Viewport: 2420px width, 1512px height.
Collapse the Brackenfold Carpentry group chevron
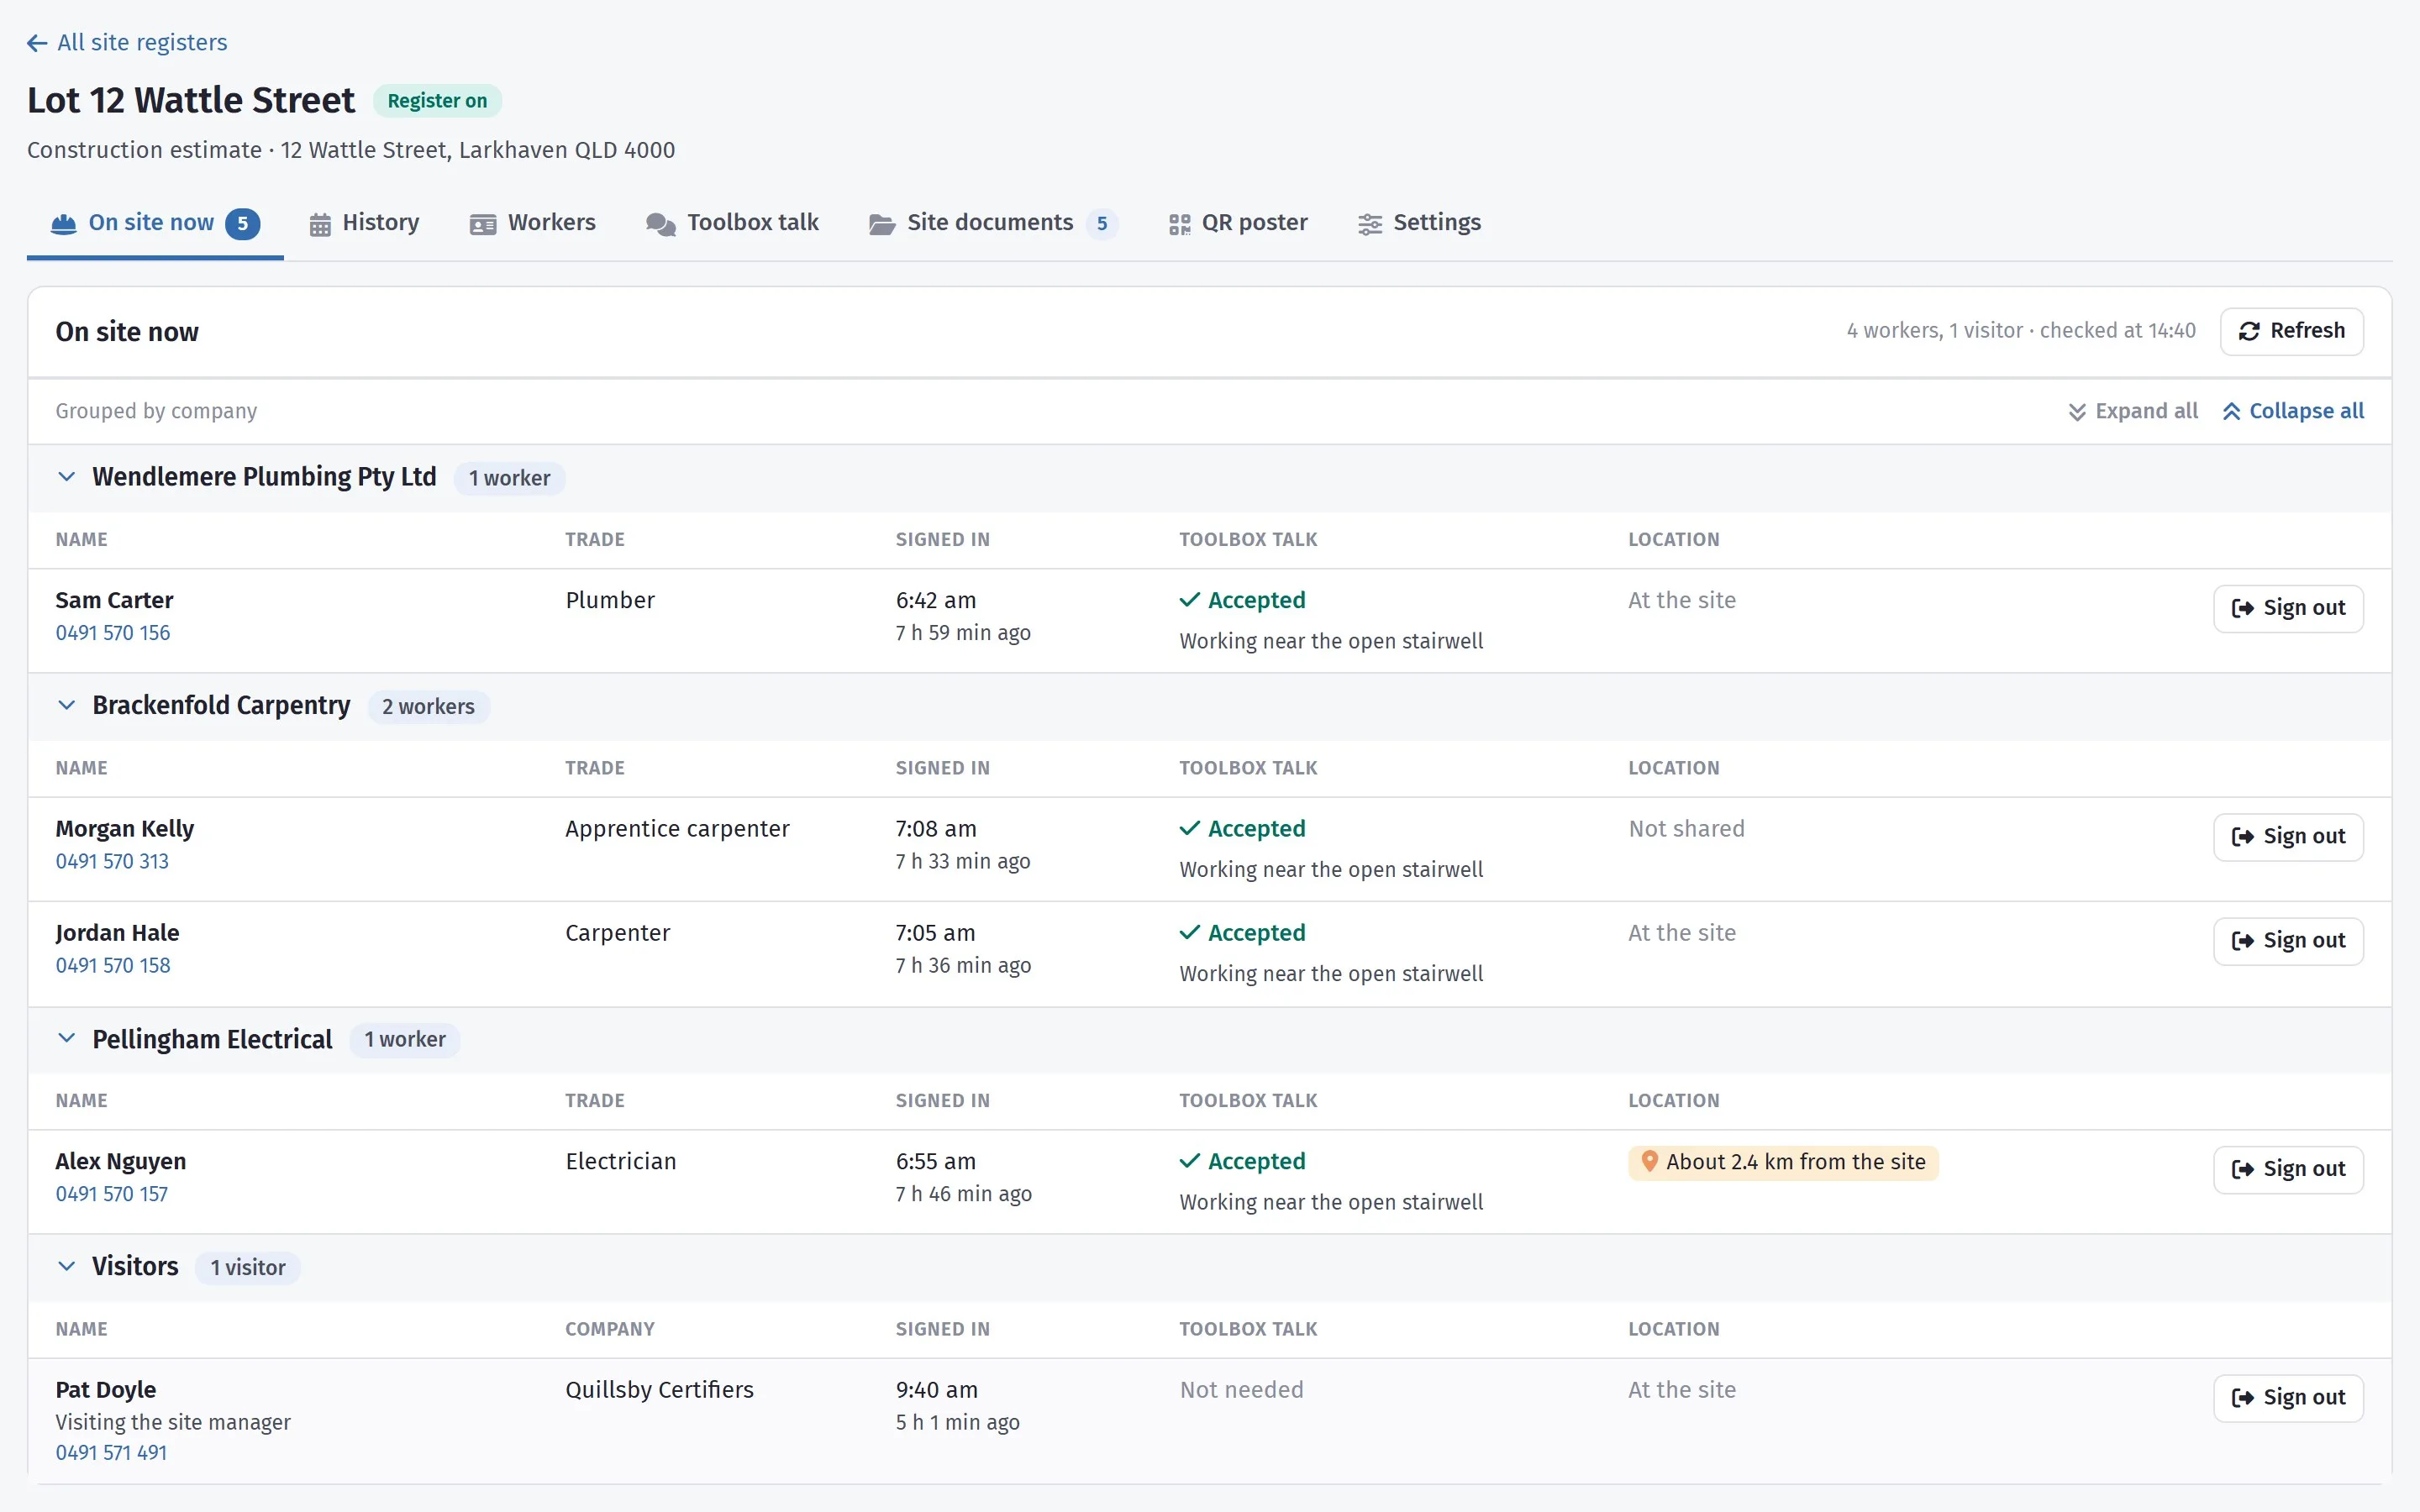(x=66, y=705)
